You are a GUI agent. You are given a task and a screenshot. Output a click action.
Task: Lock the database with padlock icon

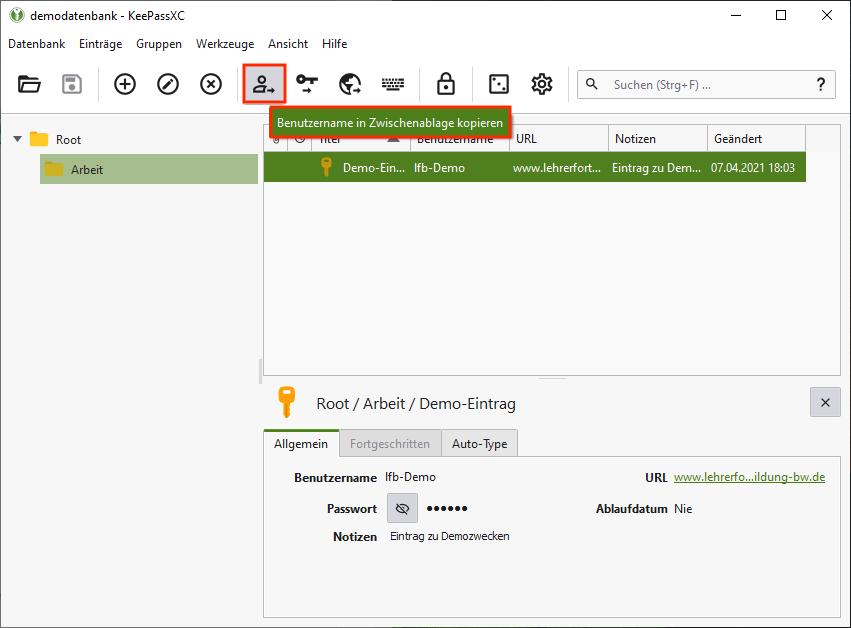(x=446, y=84)
